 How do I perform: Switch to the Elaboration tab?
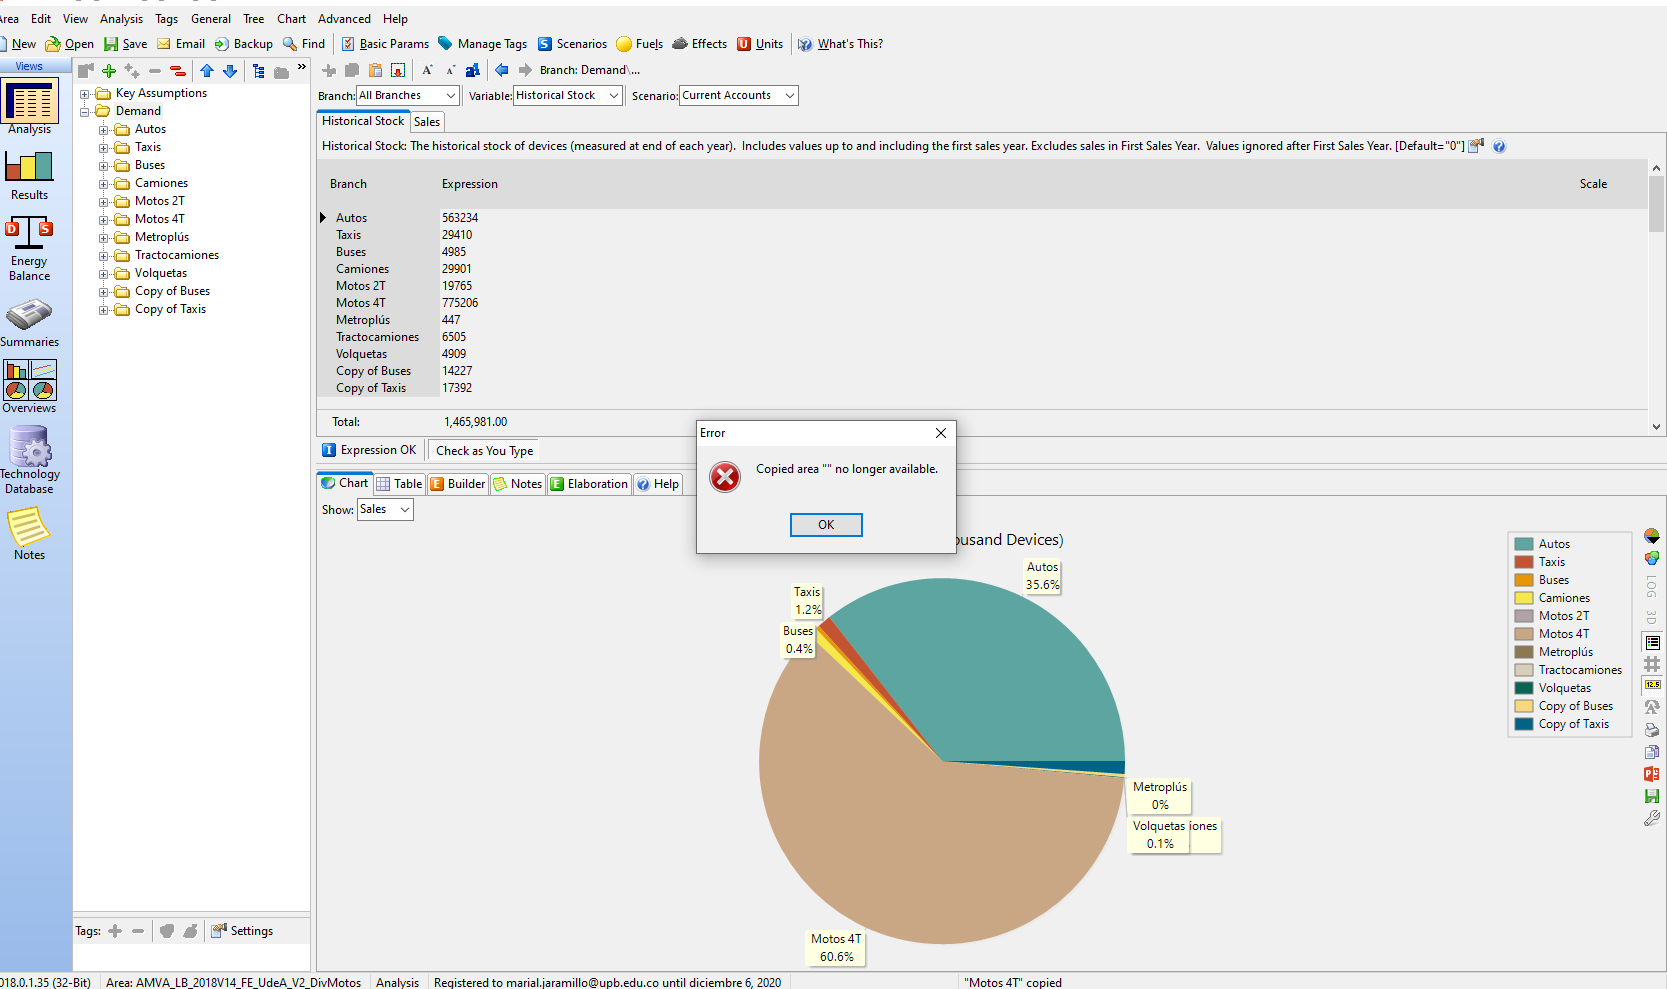point(589,484)
